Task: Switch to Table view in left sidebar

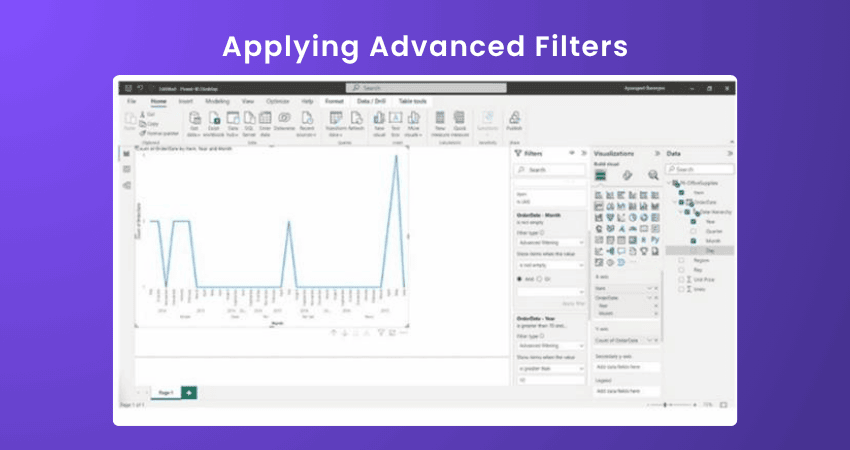Action: click(127, 170)
